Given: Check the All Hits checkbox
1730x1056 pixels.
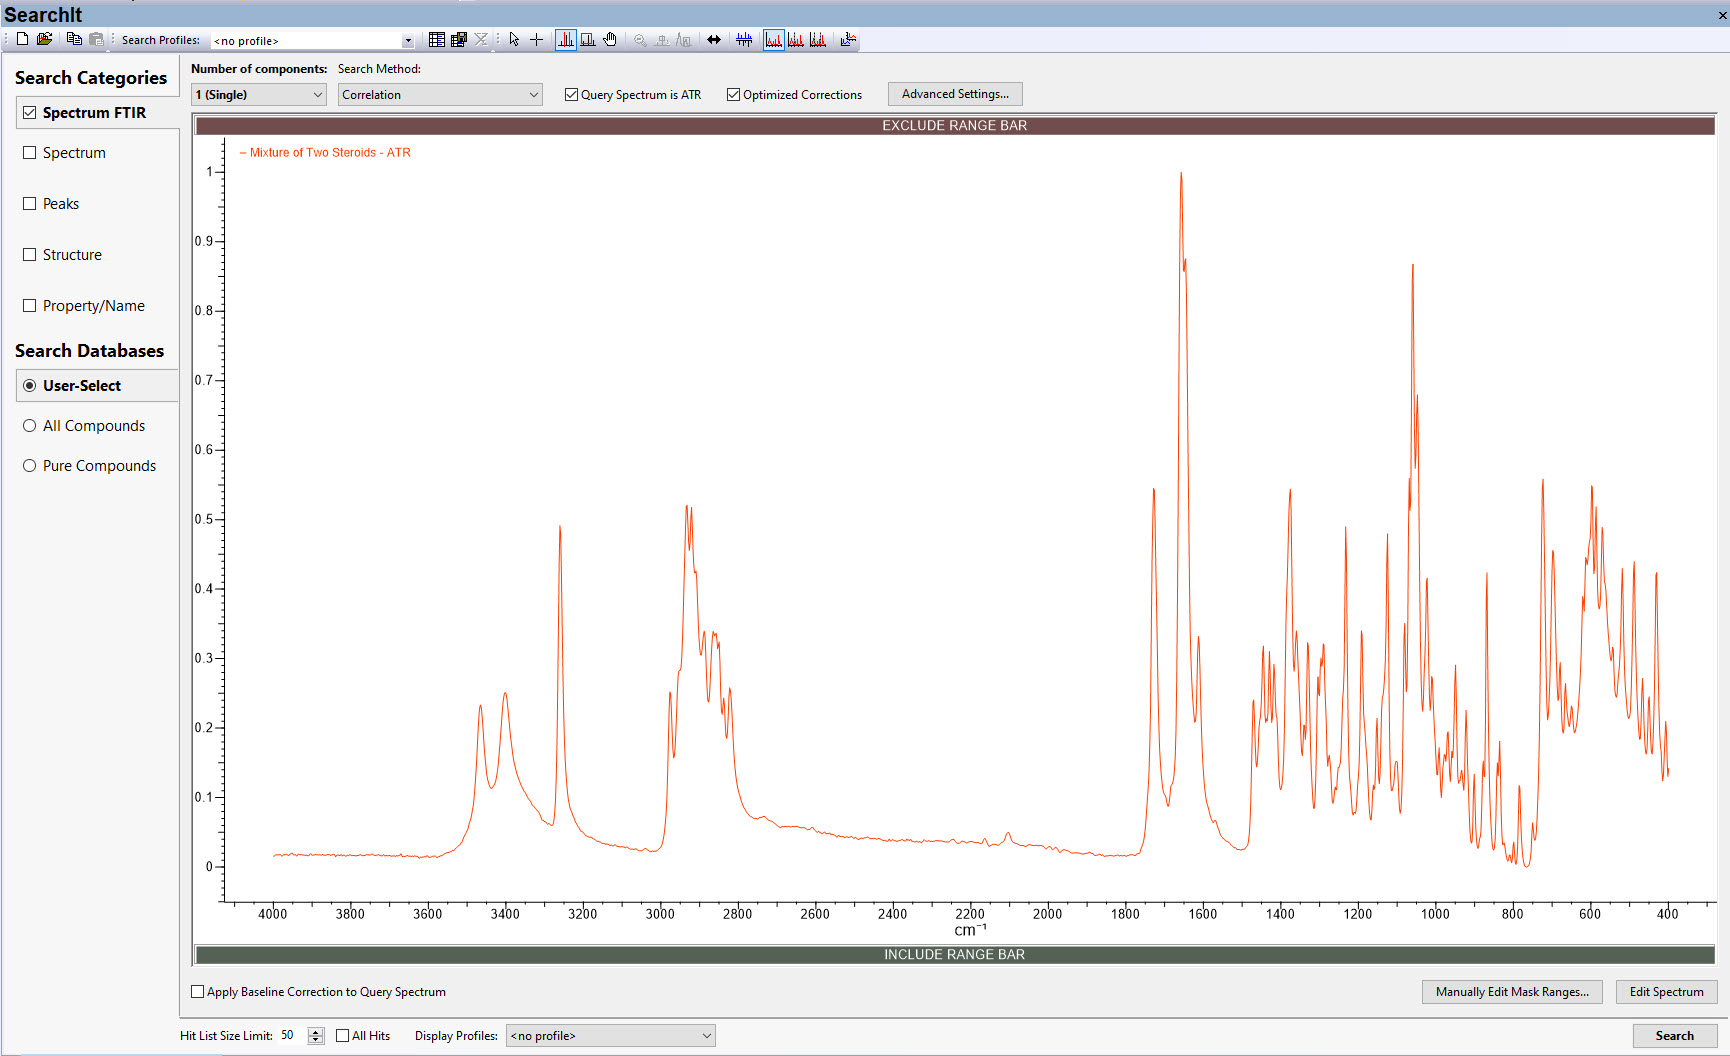Looking at the screenshot, I should (343, 1036).
